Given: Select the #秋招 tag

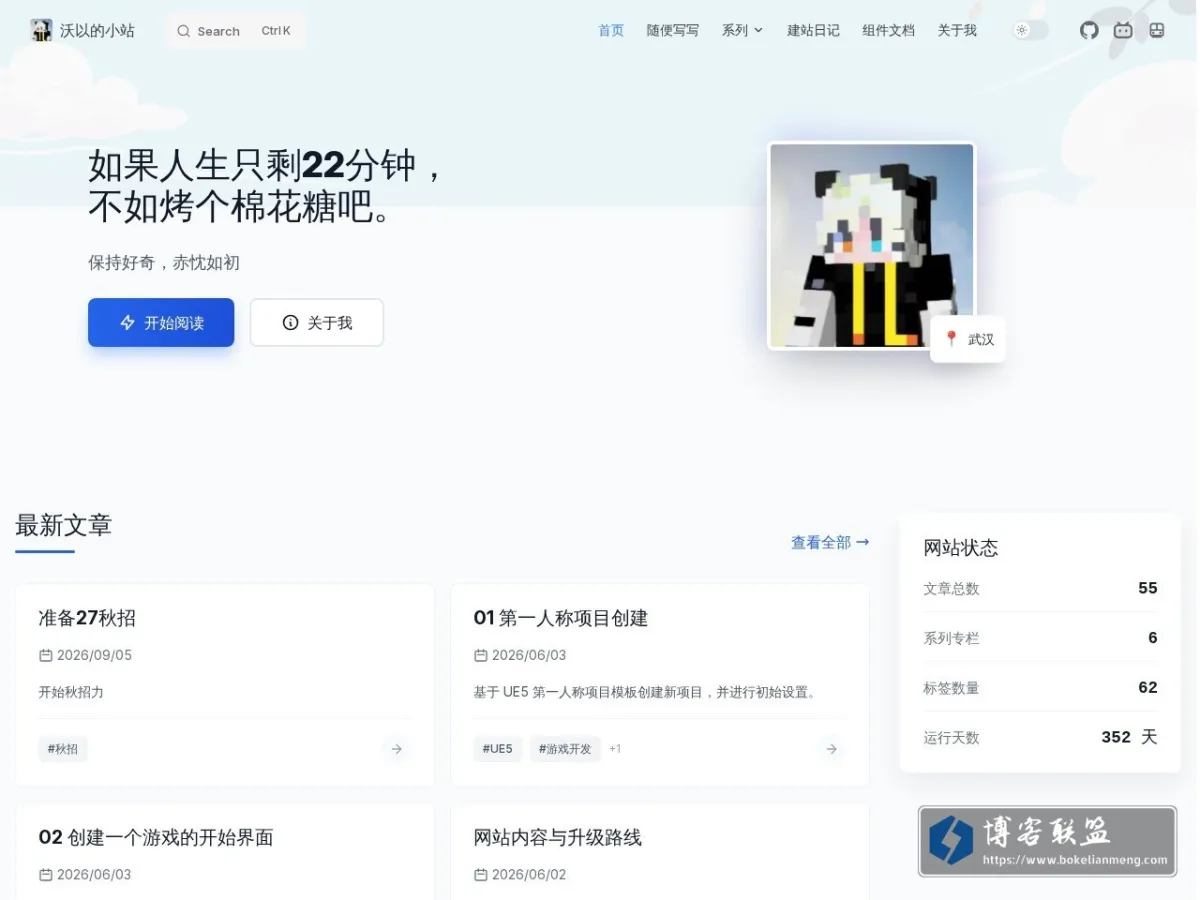Looking at the screenshot, I should tap(63, 749).
